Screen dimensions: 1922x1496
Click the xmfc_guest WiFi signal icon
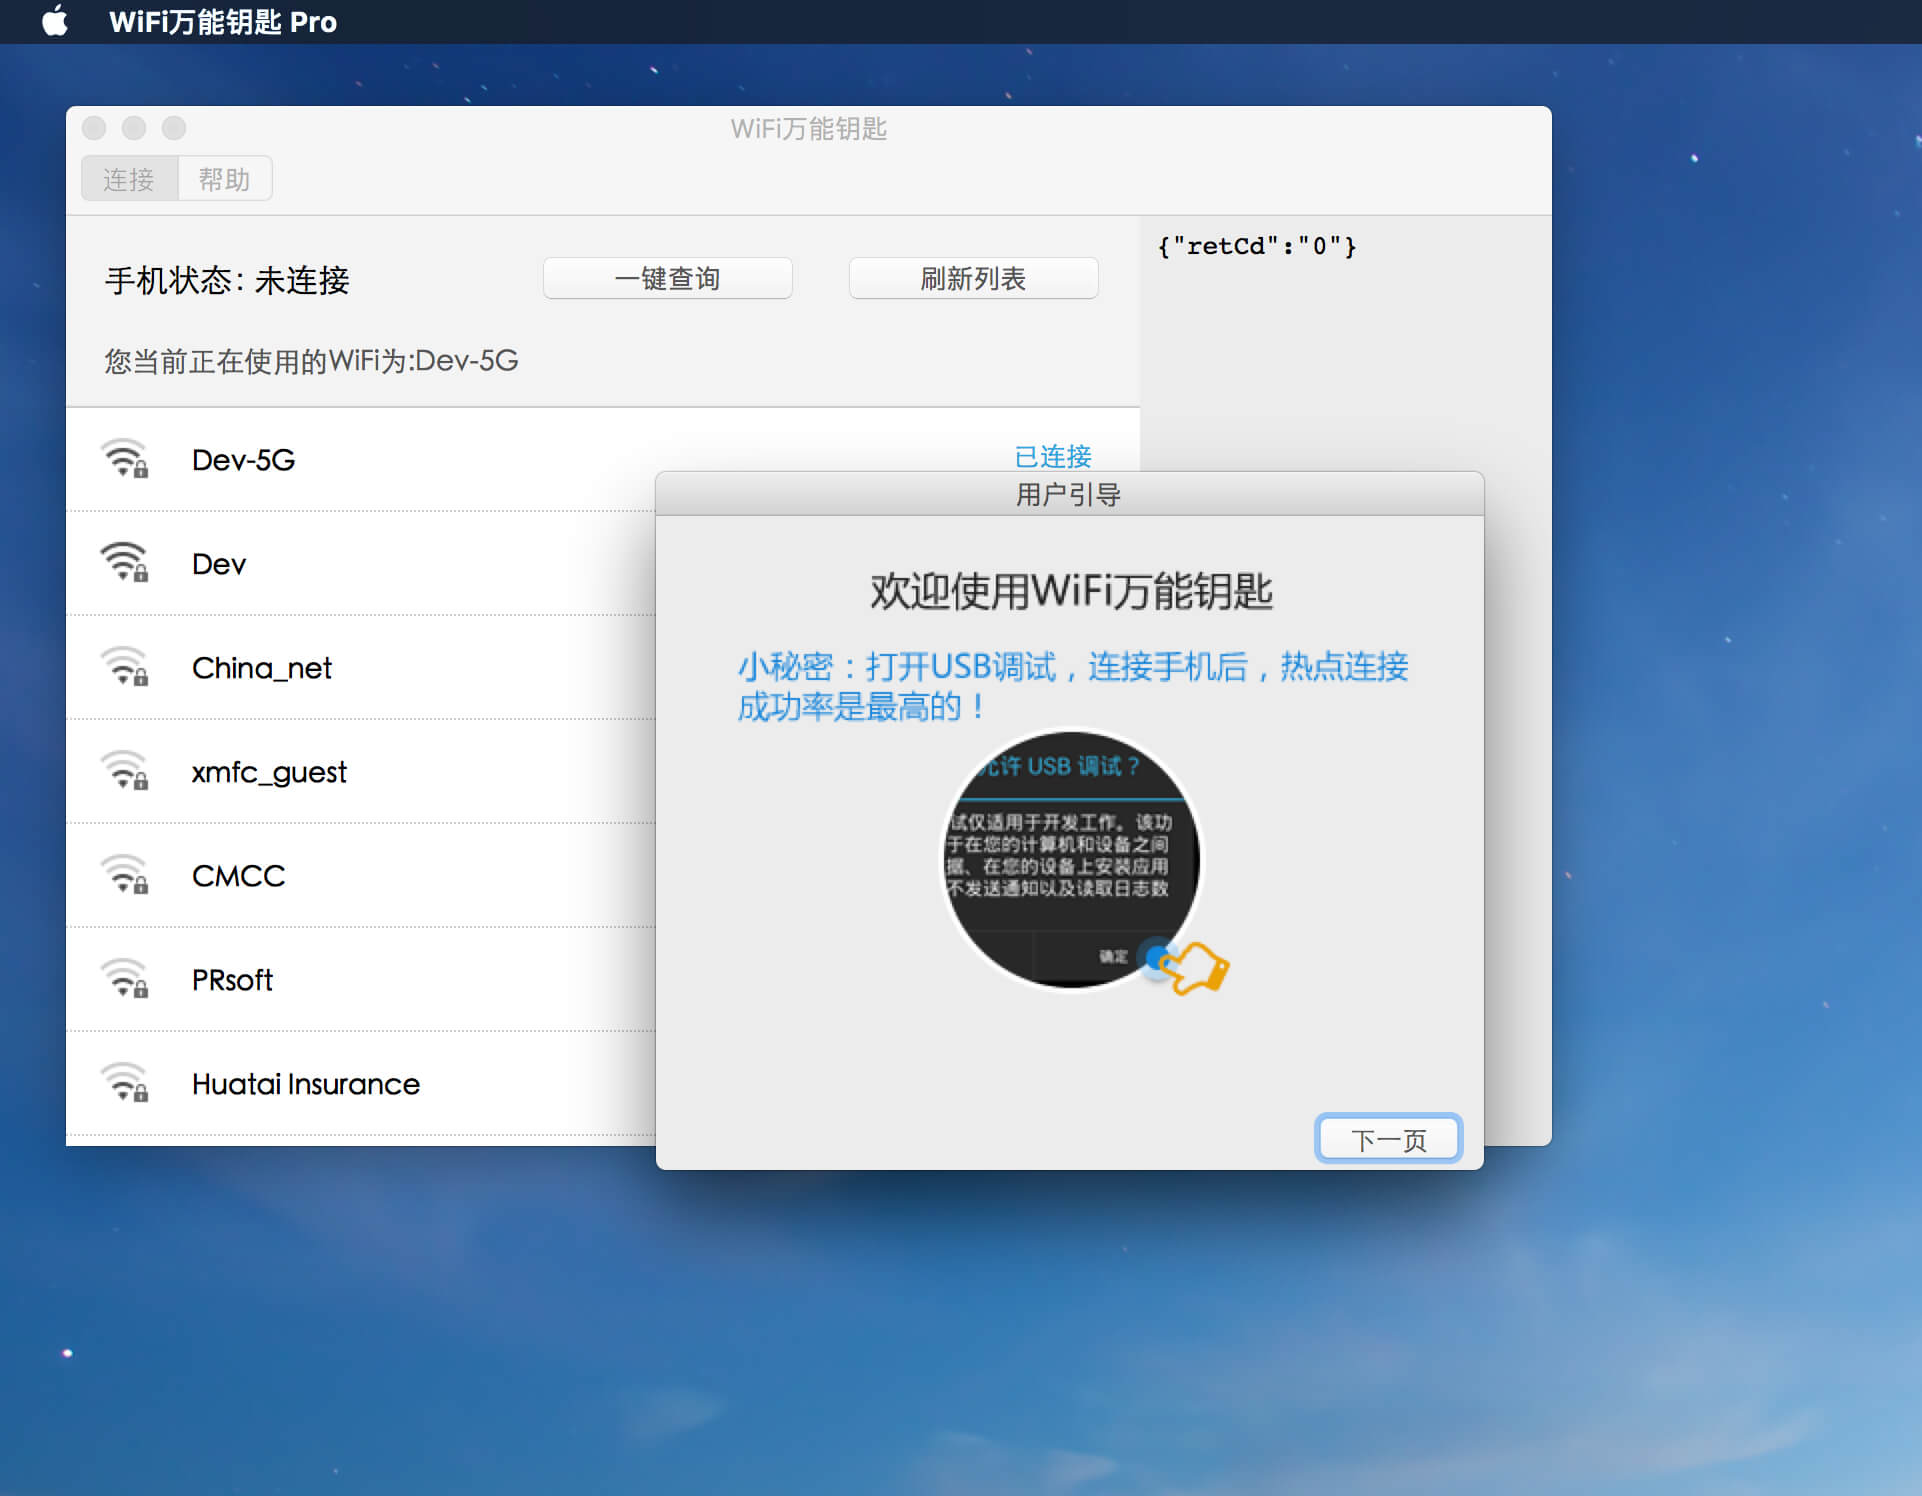click(125, 771)
